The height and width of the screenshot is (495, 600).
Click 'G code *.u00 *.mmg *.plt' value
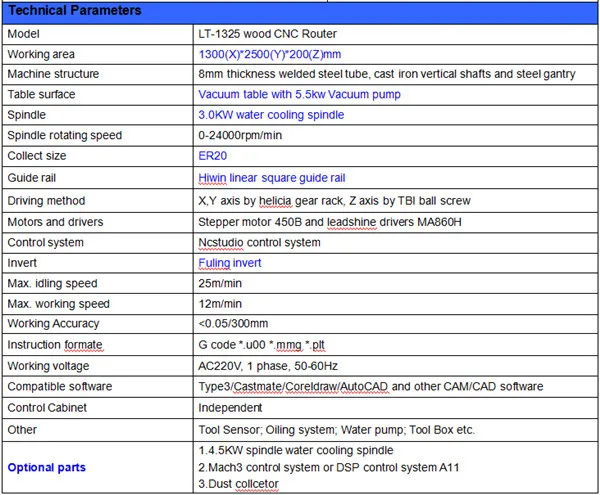[261, 345]
